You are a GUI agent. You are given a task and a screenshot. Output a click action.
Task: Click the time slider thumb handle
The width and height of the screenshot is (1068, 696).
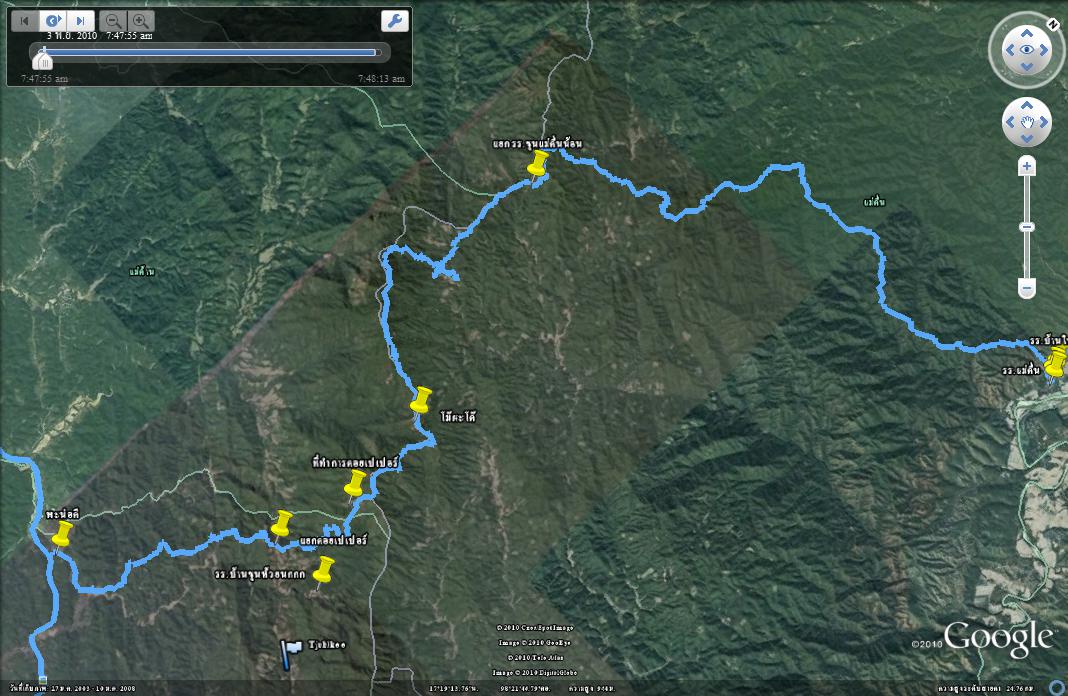coord(42,60)
